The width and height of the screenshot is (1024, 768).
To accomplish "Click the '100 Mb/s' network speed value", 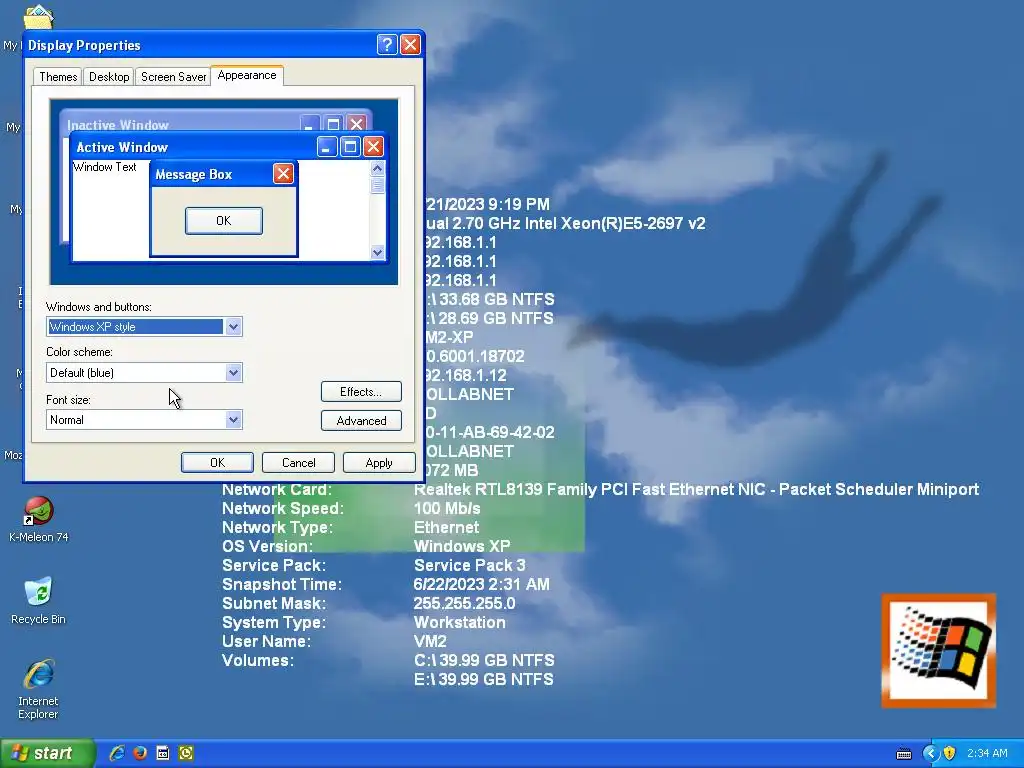I will tap(447, 508).
